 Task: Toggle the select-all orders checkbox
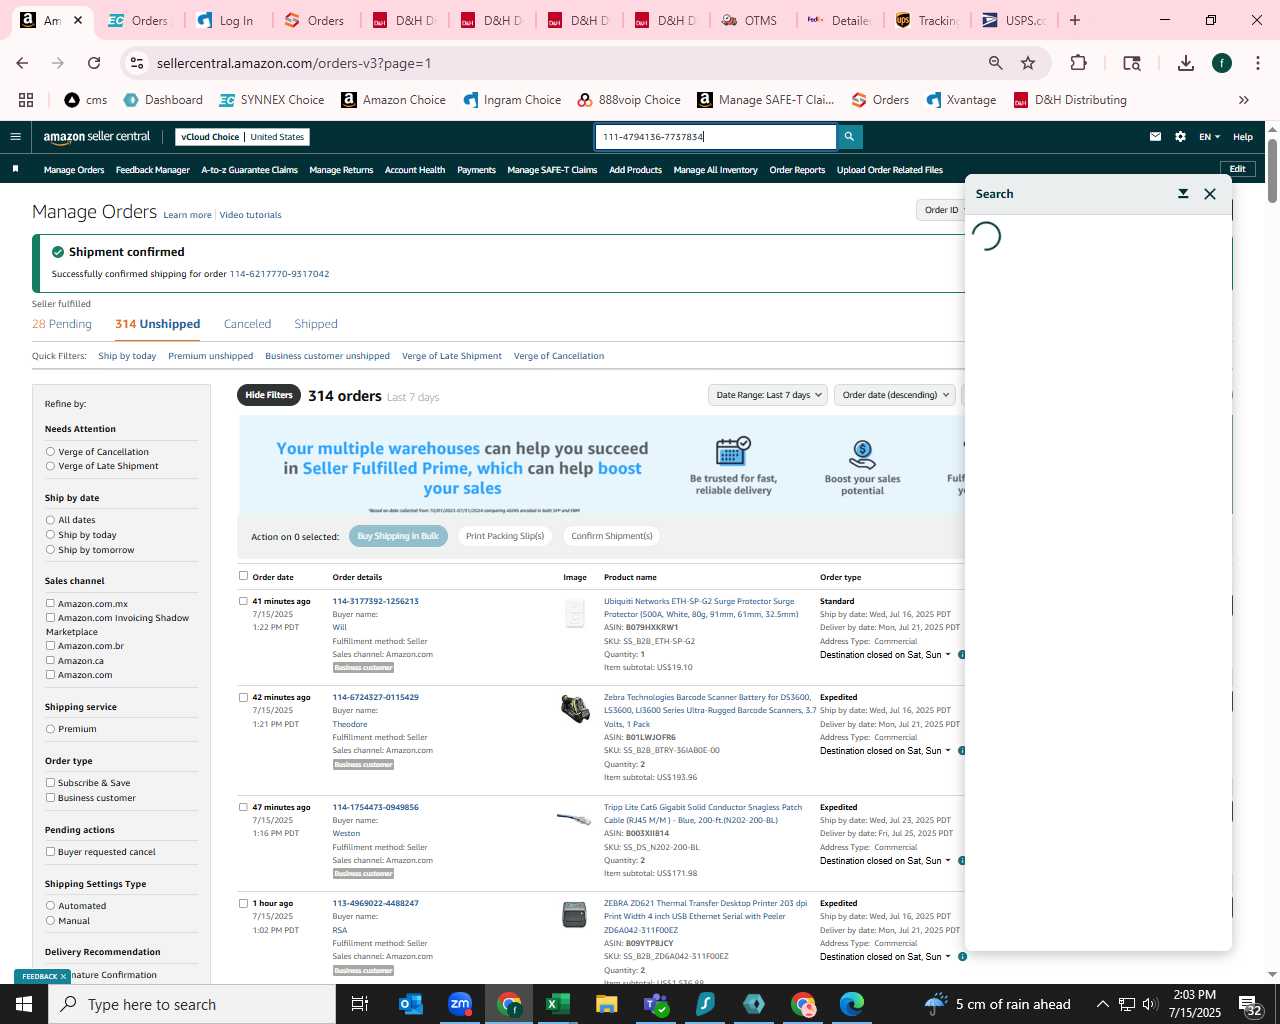pyautogui.click(x=243, y=576)
